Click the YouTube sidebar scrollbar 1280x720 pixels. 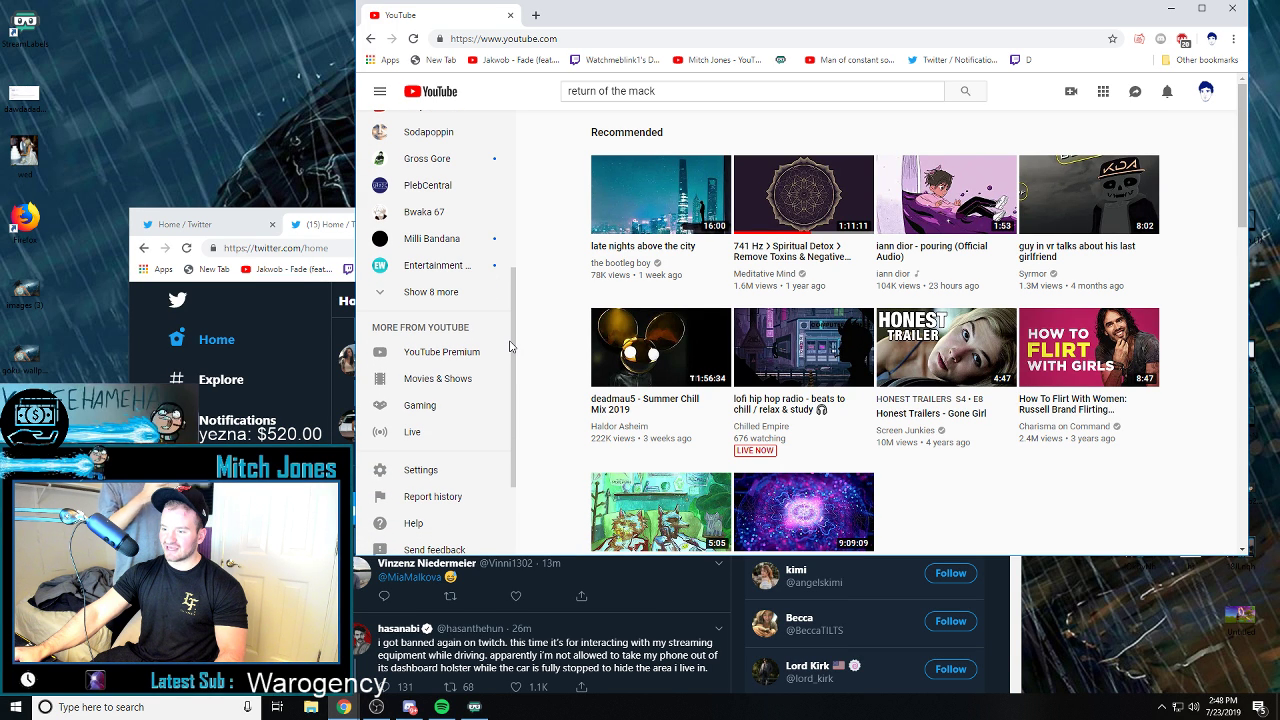(x=513, y=375)
